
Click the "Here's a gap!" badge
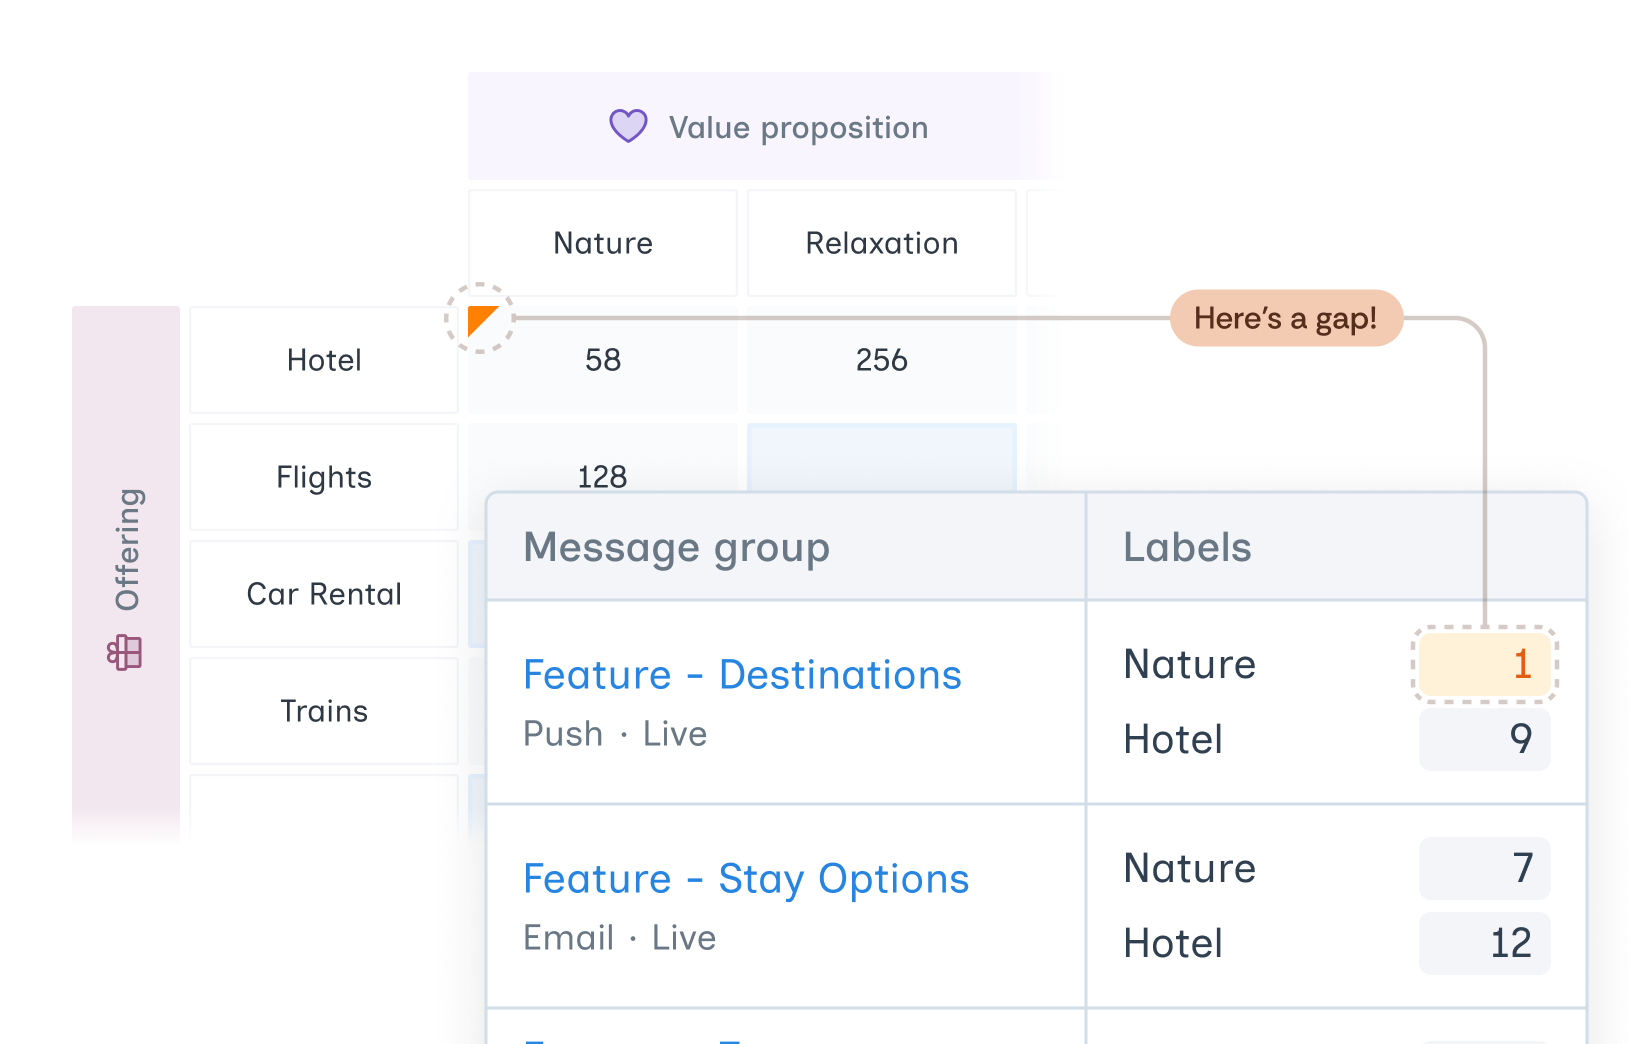(x=1285, y=318)
